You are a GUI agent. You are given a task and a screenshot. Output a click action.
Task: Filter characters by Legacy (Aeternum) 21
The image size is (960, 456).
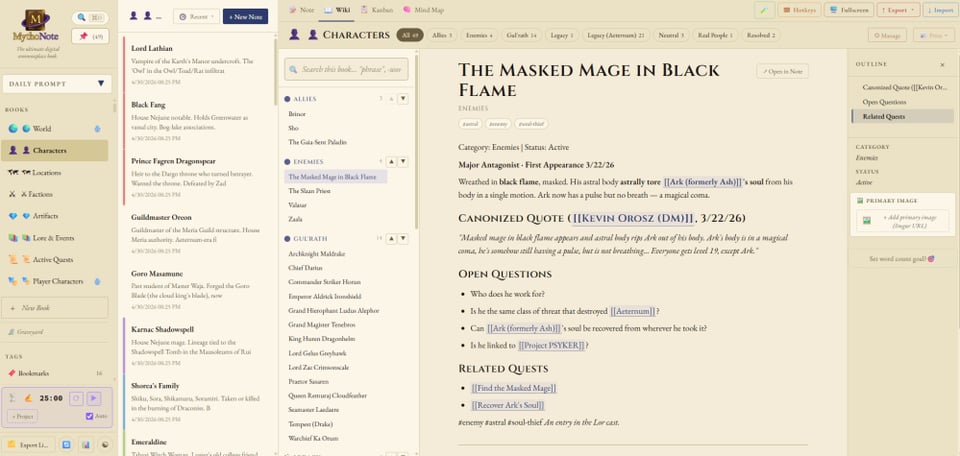click(x=615, y=36)
